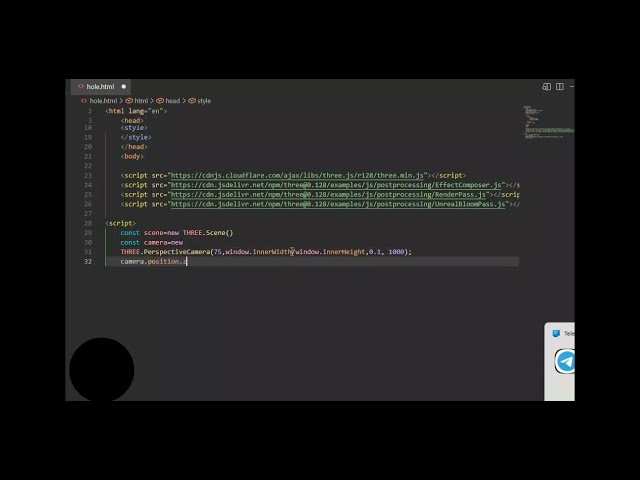Image resolution: width=640 pixels, height=480 pixels.
Task: Click line number 32 in the gutter
Action: coord(88,262)
